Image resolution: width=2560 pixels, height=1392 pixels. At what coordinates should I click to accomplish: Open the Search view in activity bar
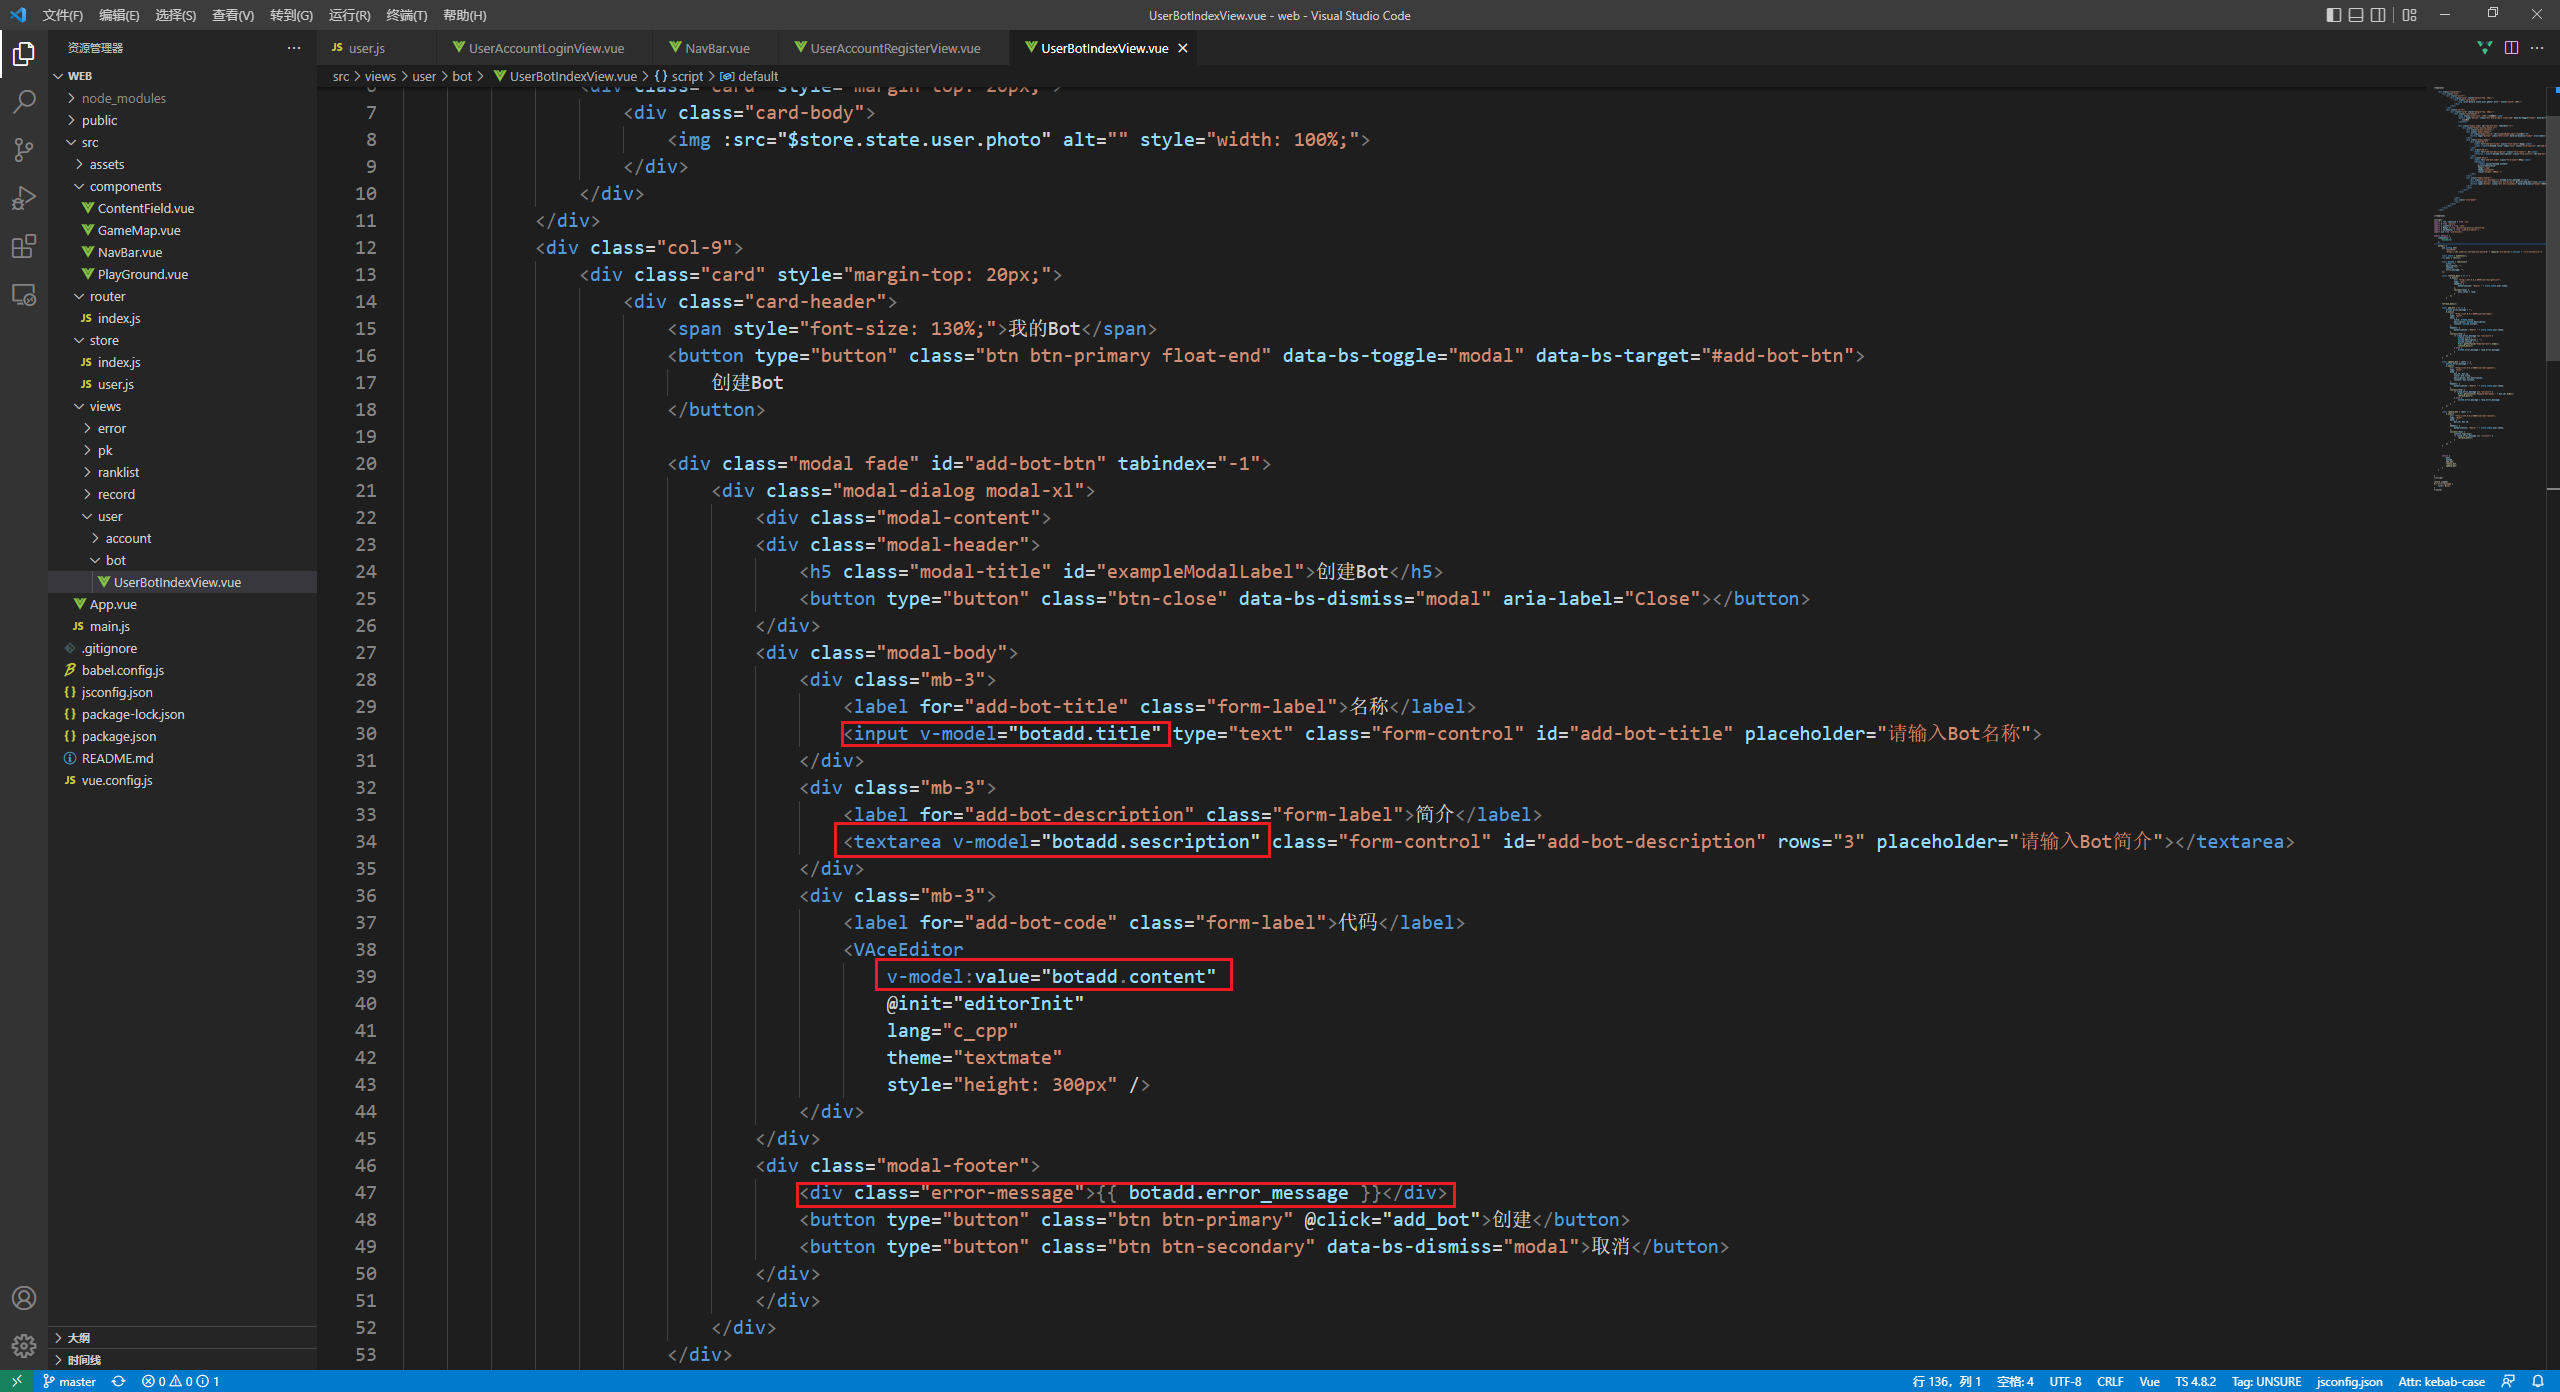point(24,102)
